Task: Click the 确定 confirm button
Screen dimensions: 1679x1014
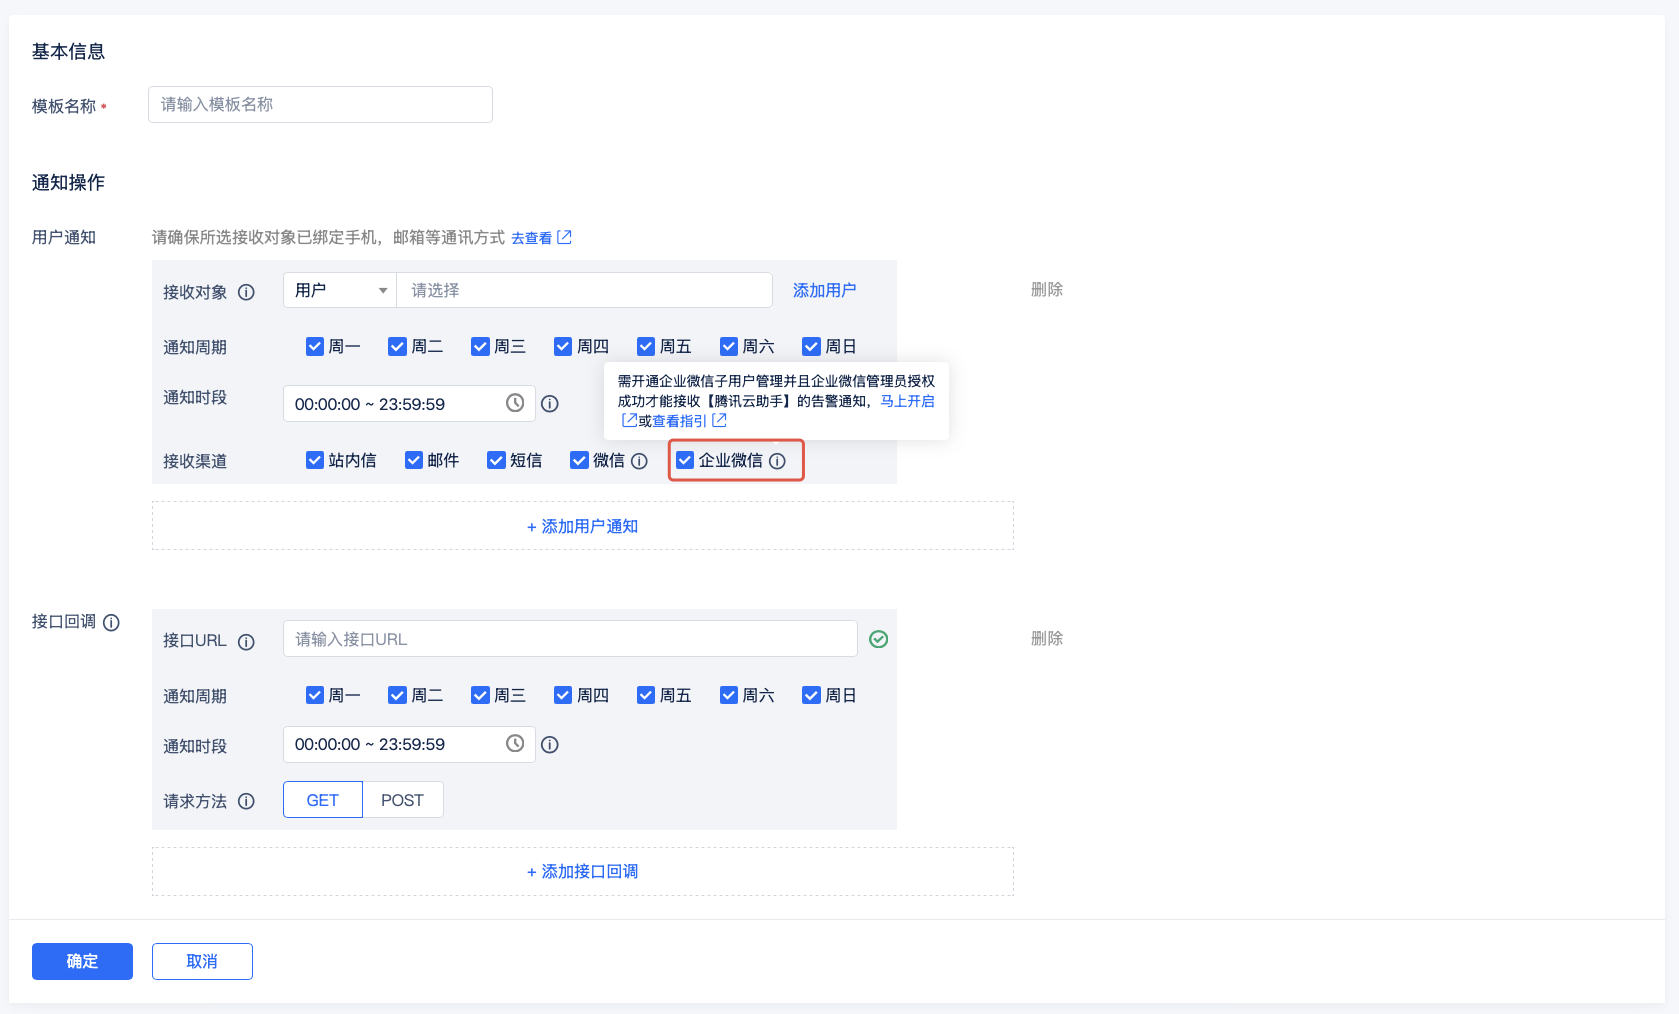Action: point(82,961)
